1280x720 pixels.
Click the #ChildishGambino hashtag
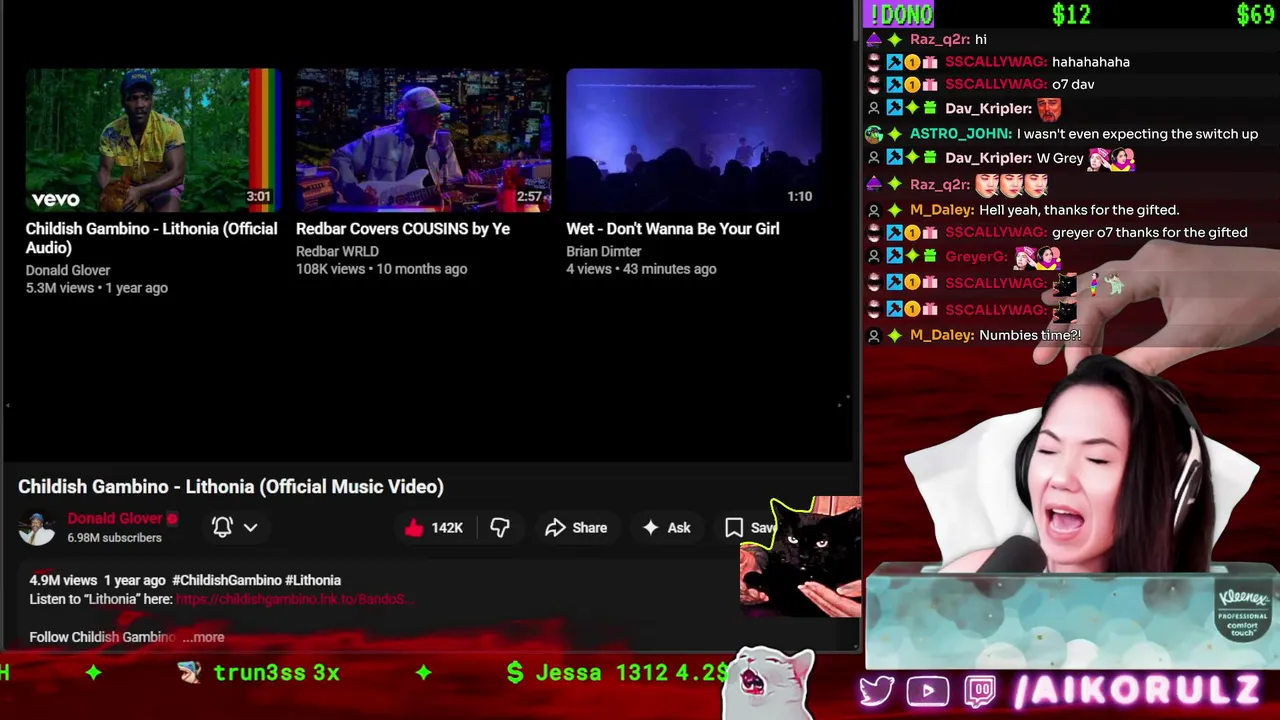tap(226, 580)
